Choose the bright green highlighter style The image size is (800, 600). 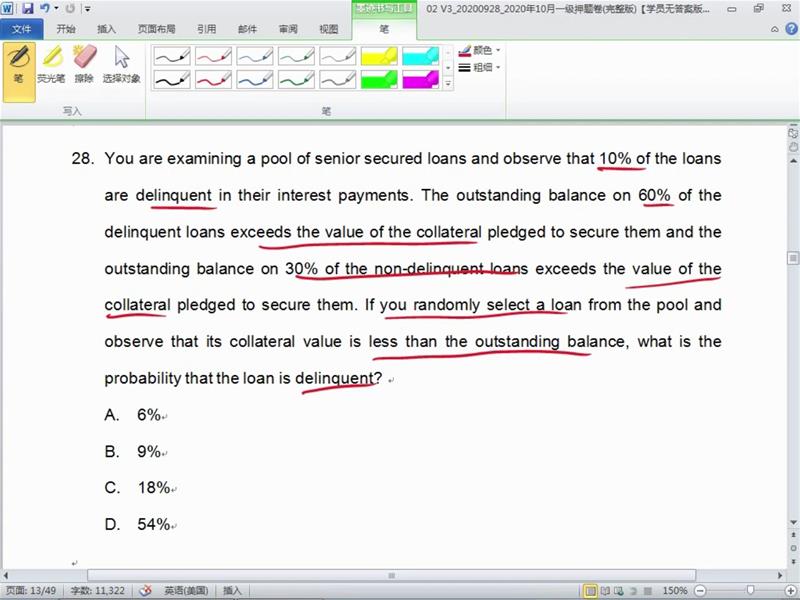(x=379, y=79)
